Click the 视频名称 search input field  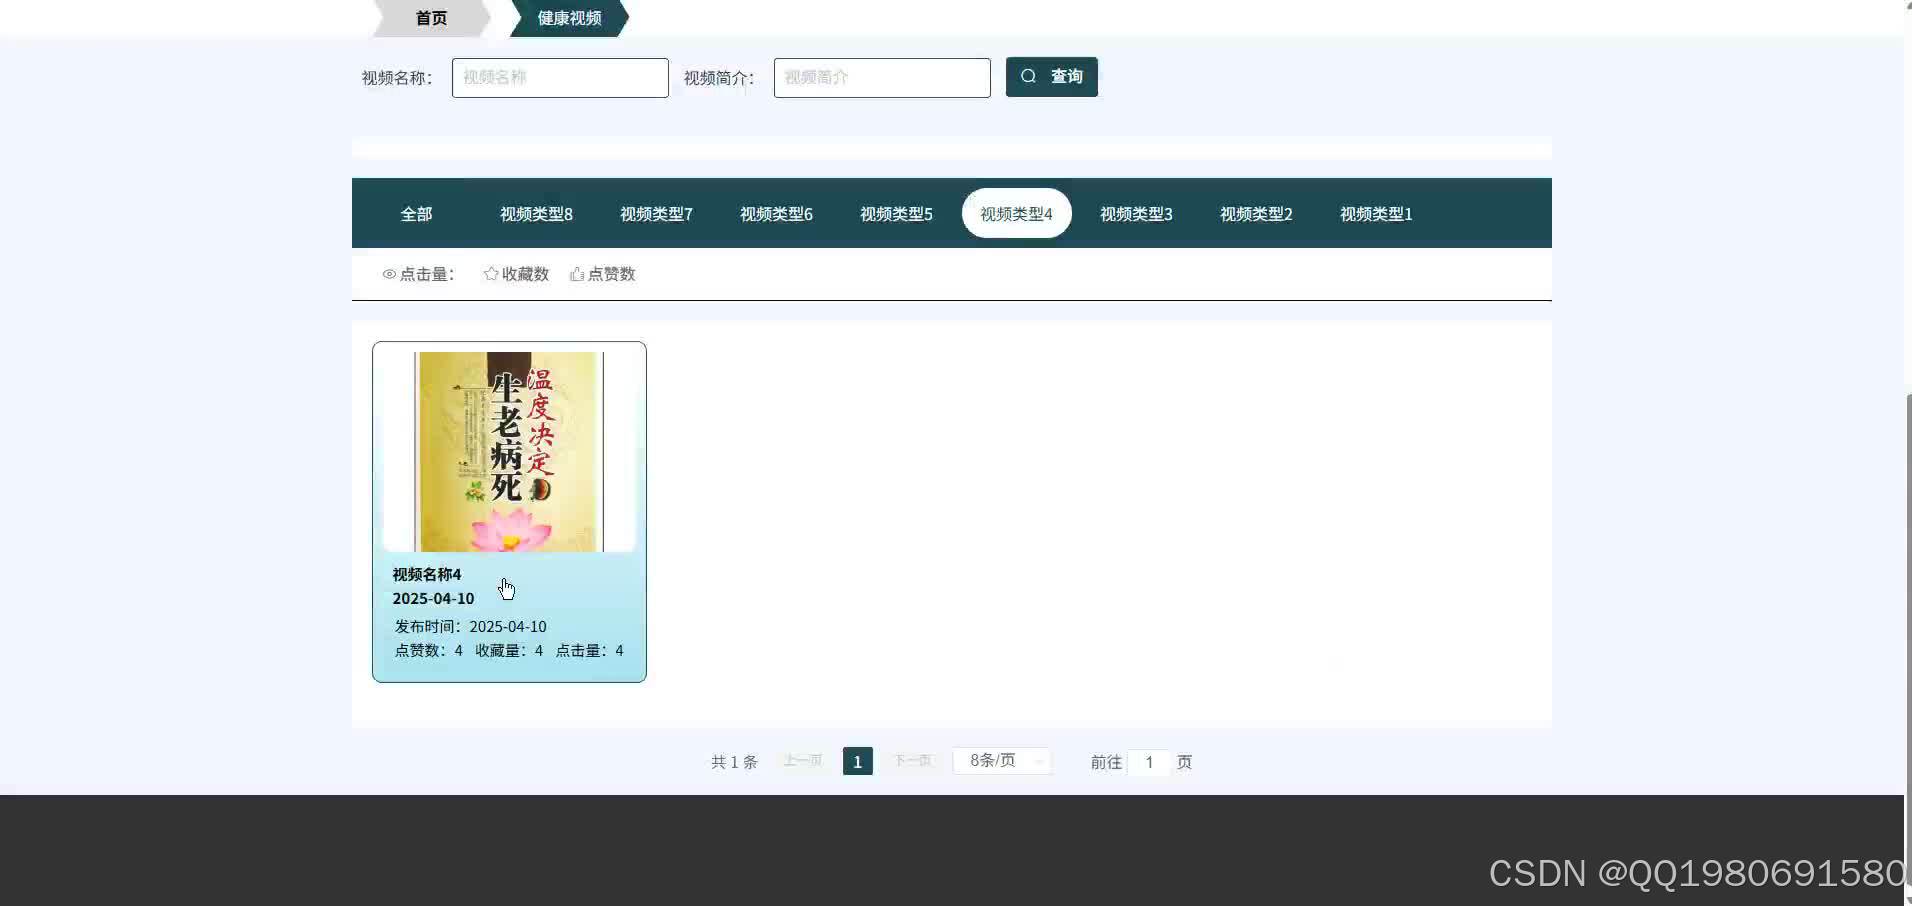pos(559,77)
